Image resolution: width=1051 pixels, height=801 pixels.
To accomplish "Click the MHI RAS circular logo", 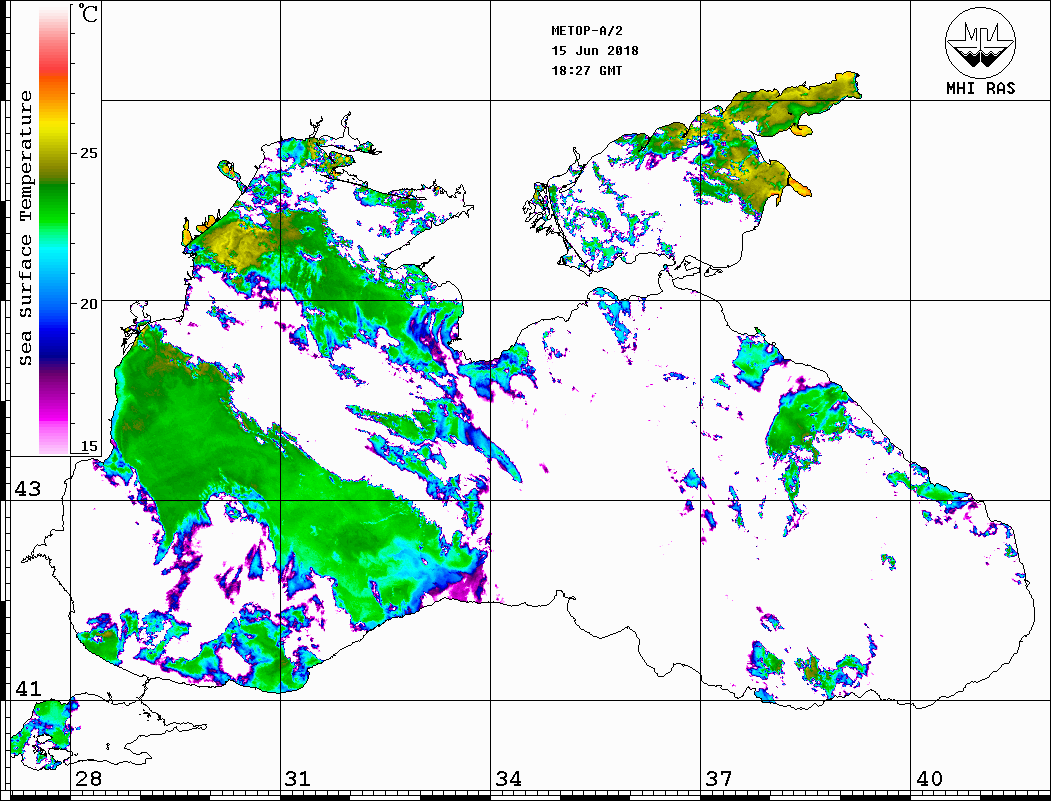I will click(980, 43).
